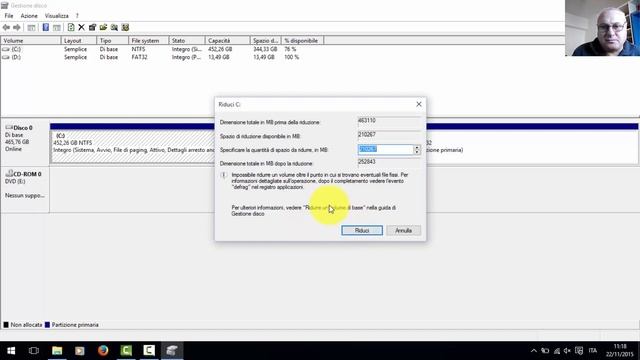Toggle the console tree pane icon
Screen dimensions: 640x360
click(31, 27)
